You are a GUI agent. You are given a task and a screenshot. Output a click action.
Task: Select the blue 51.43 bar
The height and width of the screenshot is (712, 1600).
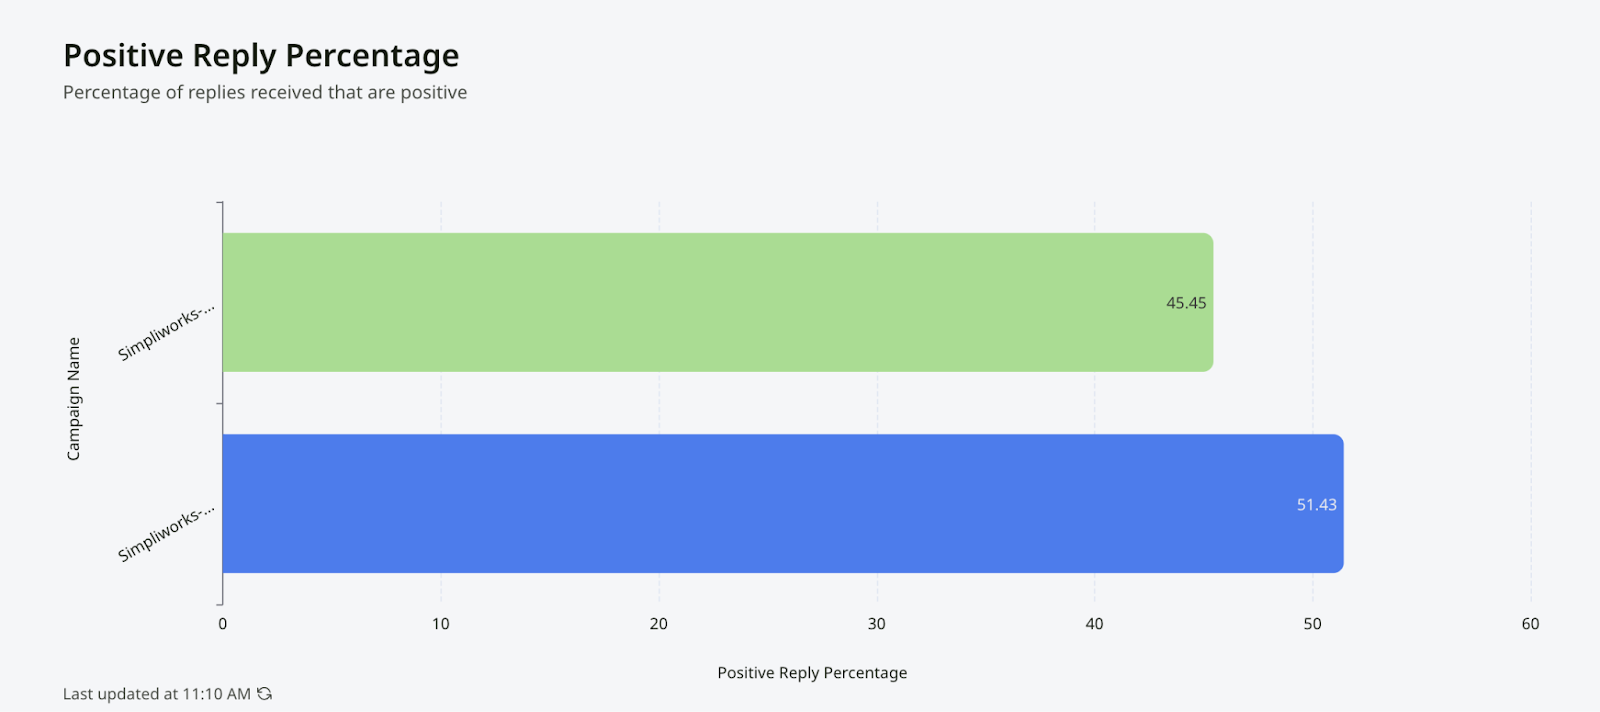782,503
